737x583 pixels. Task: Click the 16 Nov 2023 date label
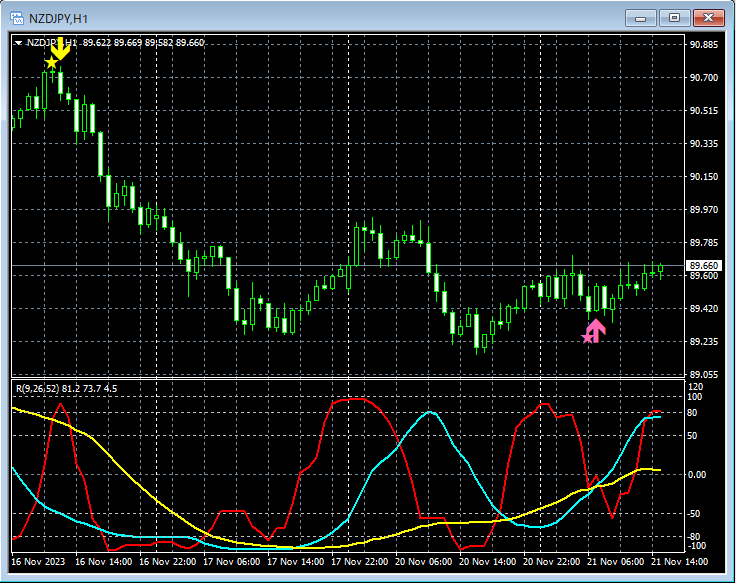point(36,562)
